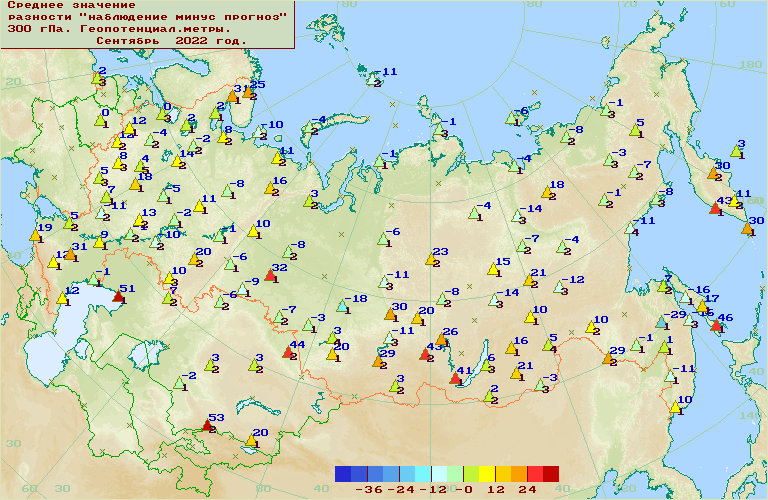Click the text "наблюдение минус прогноз"

pyautogui.click(x=182, y=17)
